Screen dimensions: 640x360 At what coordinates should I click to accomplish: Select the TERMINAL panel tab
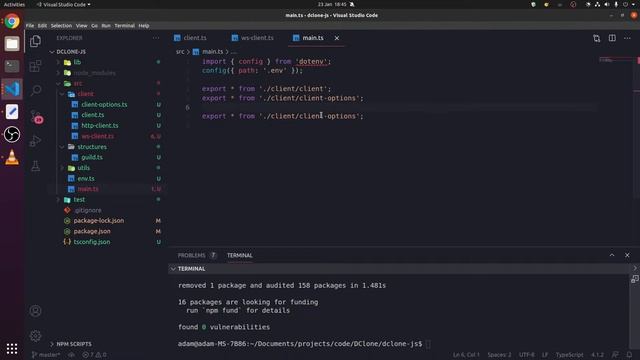click(x=240, y=256)
